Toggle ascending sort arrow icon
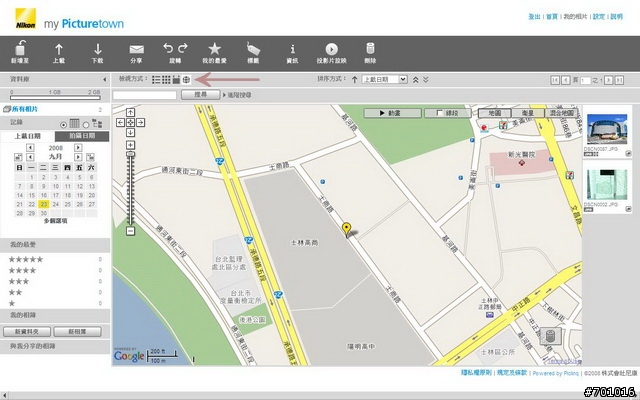 click(355, 80)
